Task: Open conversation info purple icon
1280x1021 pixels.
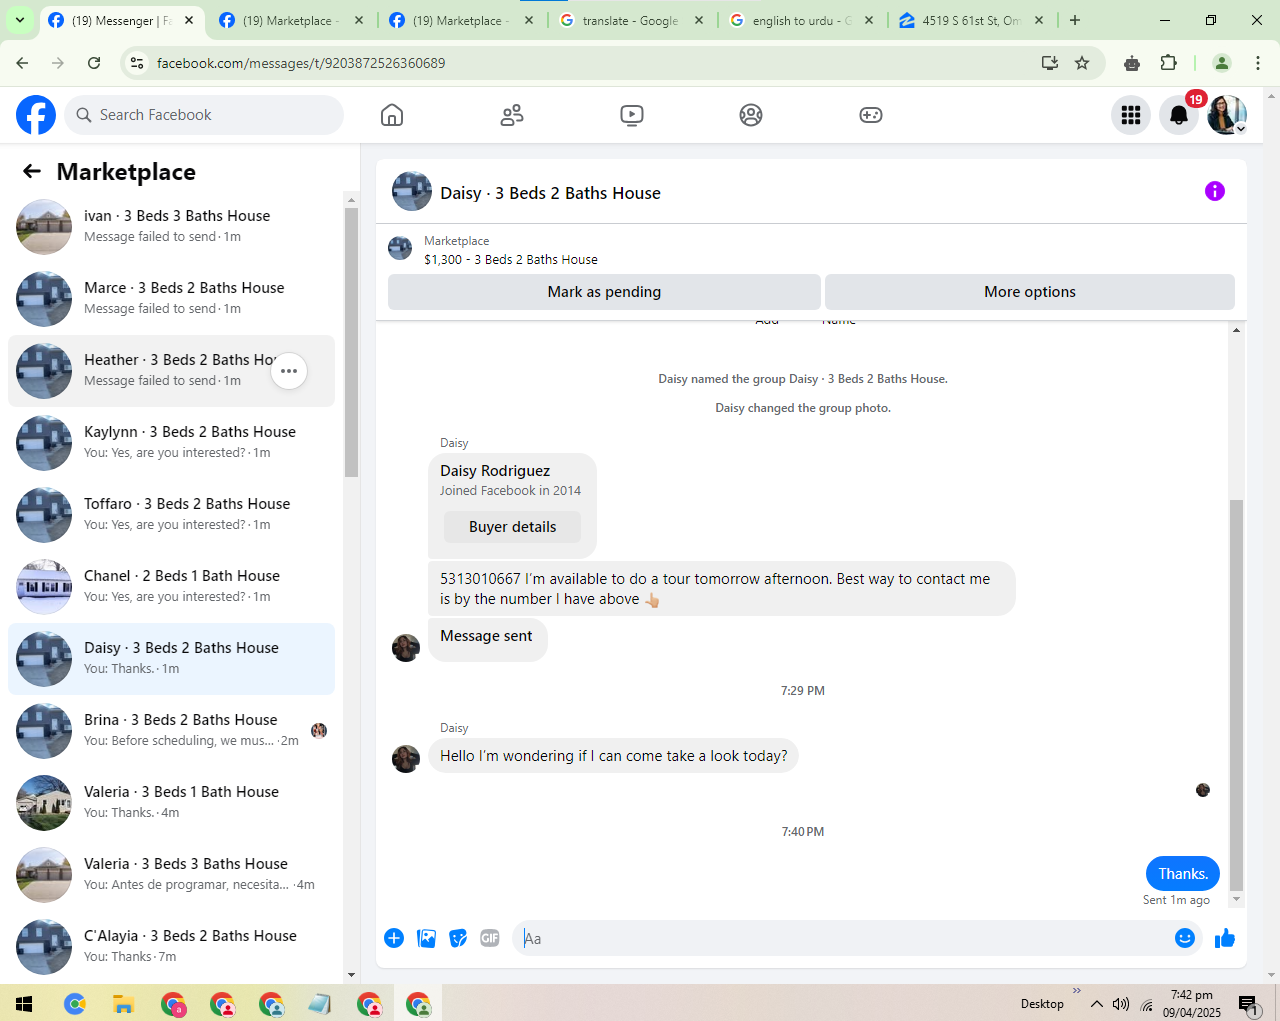Action: pyautogui.click(x=1215, y=191)
